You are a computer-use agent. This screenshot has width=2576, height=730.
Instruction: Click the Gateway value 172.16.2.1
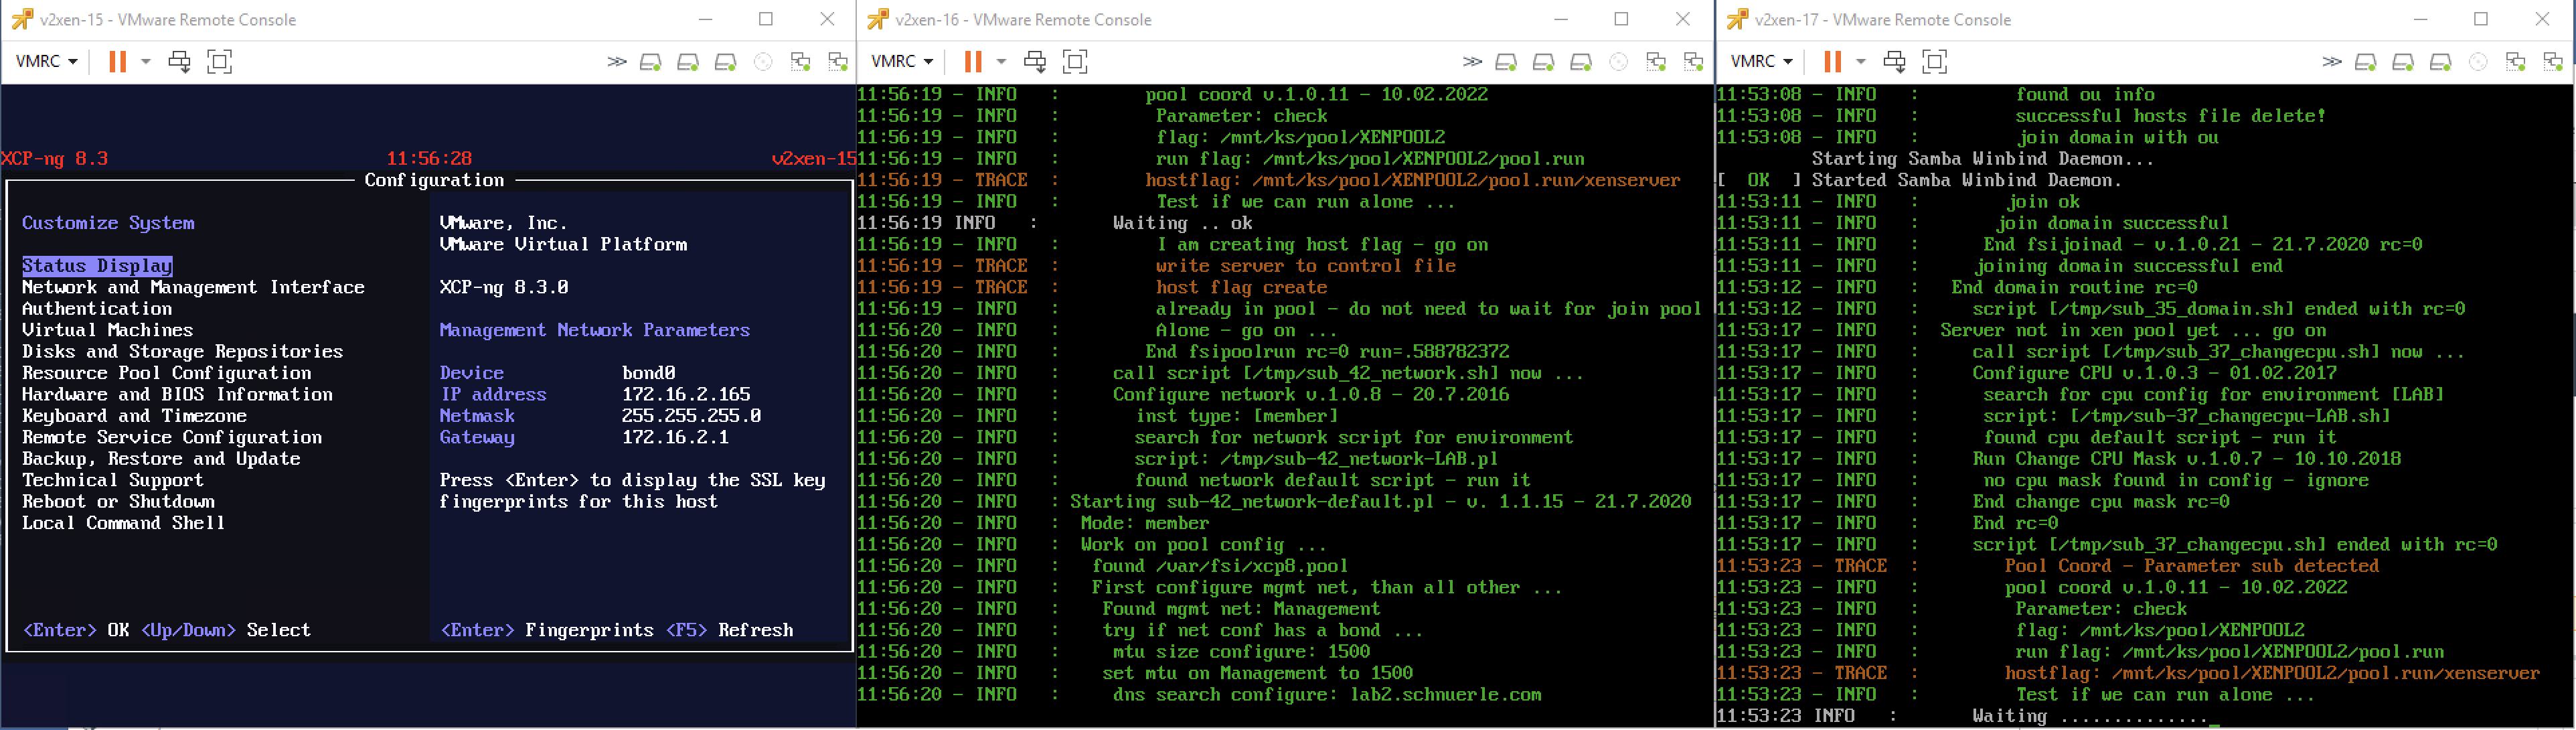pos(675,438)
